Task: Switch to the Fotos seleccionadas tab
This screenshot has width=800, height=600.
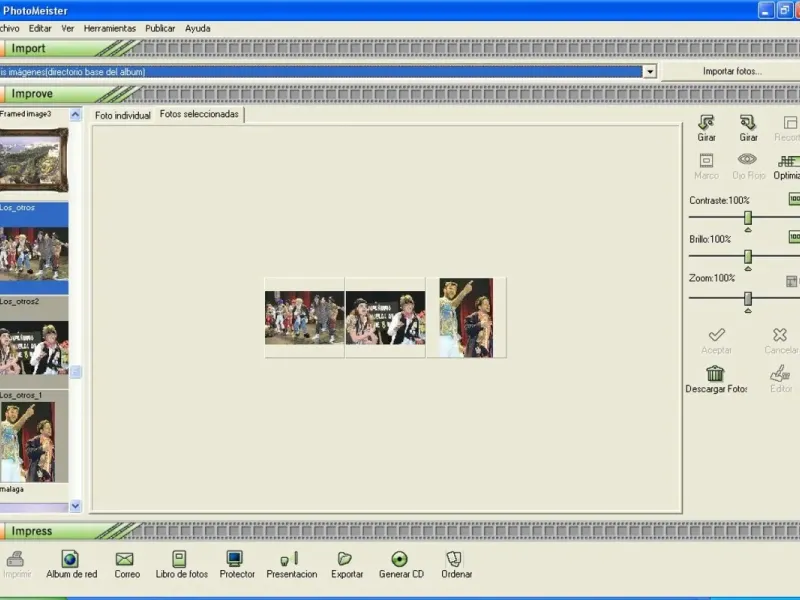Action: pyautogui.click(x=199, y=114)
